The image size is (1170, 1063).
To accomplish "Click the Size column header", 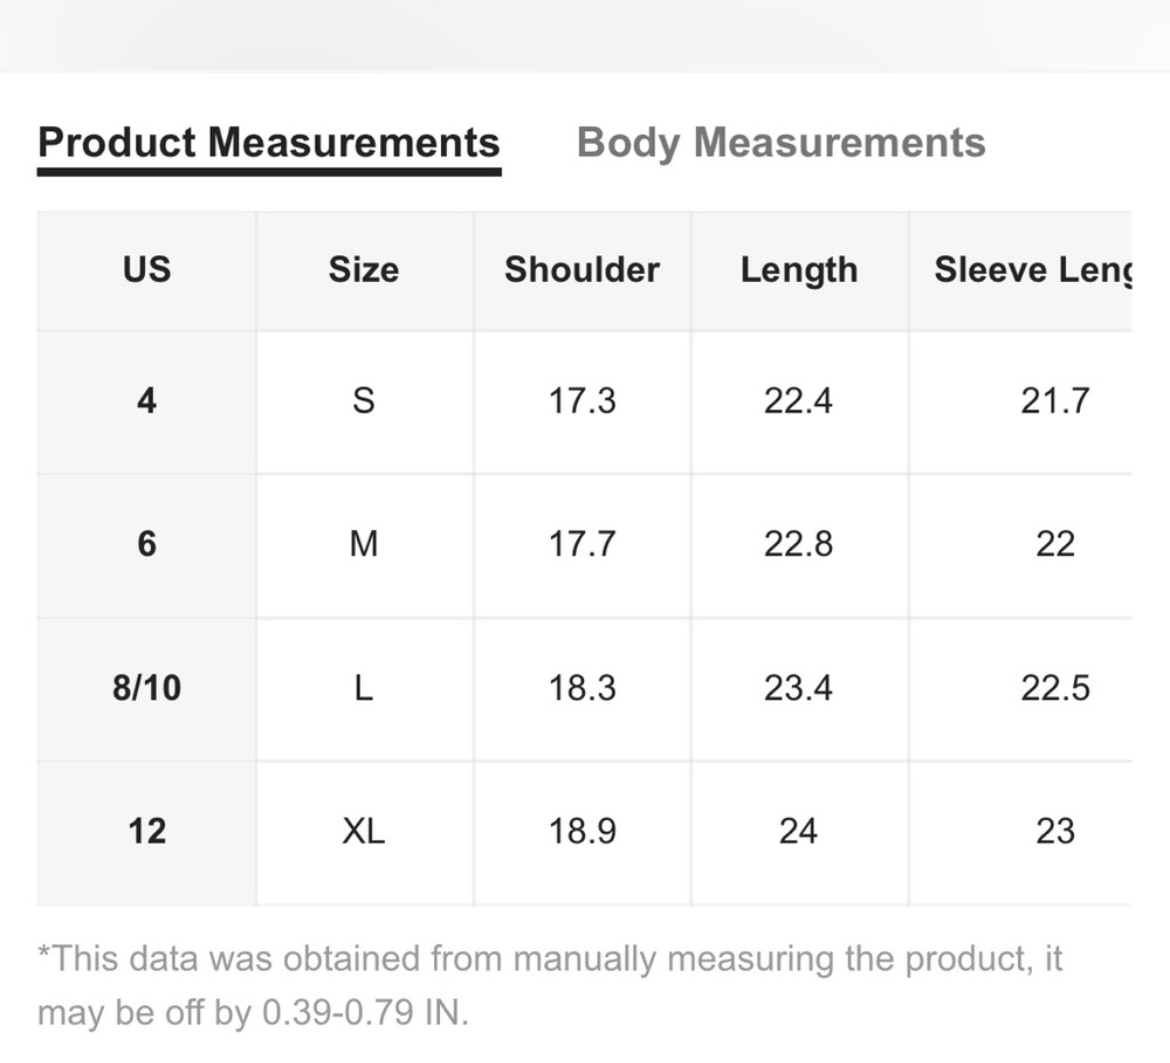I will [364, 269].
